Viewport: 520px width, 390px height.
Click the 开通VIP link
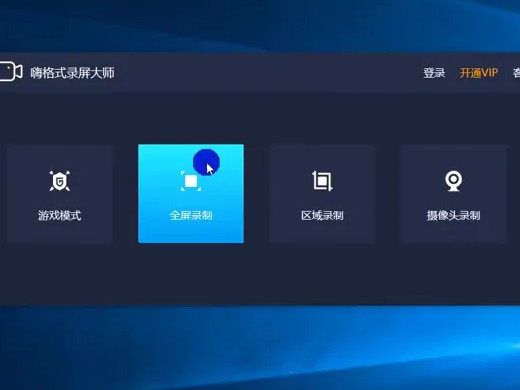pos(479,73)
